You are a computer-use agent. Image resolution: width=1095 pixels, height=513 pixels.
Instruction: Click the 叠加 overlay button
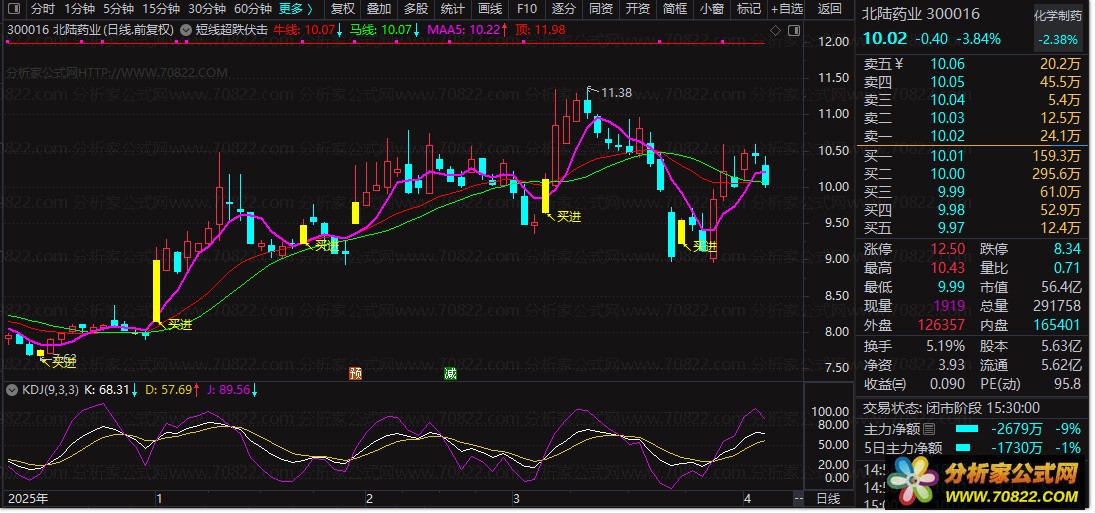[x=379, y=9]
